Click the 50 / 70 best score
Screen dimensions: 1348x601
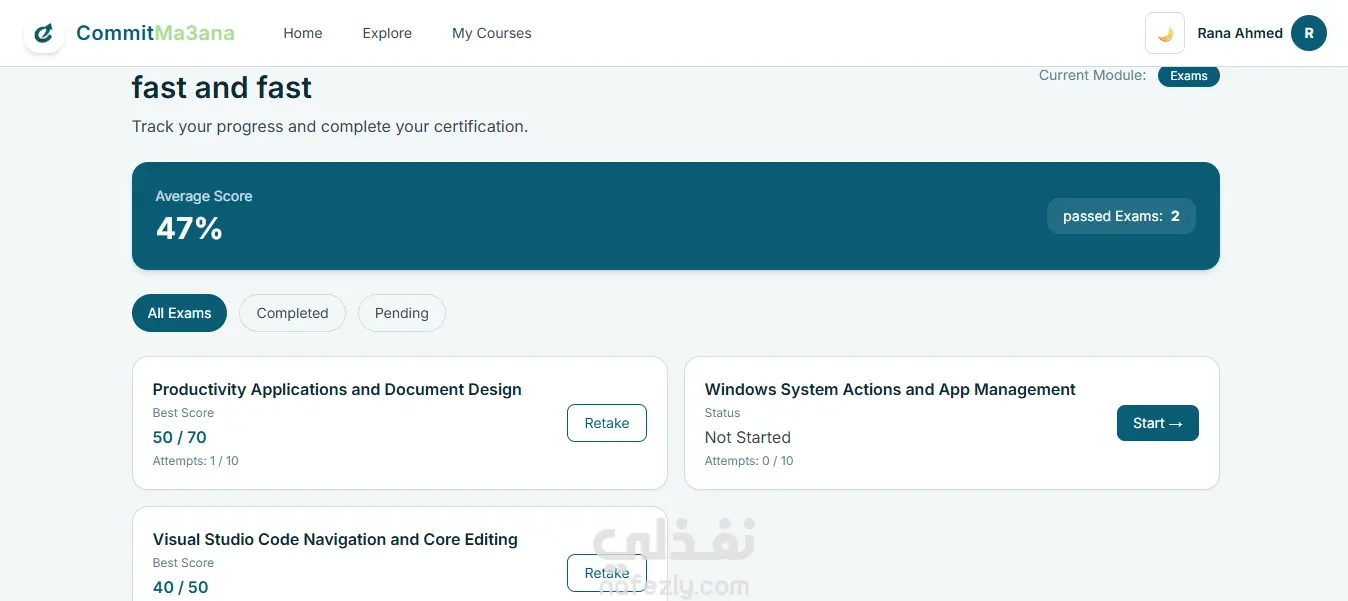click(180, 438)
